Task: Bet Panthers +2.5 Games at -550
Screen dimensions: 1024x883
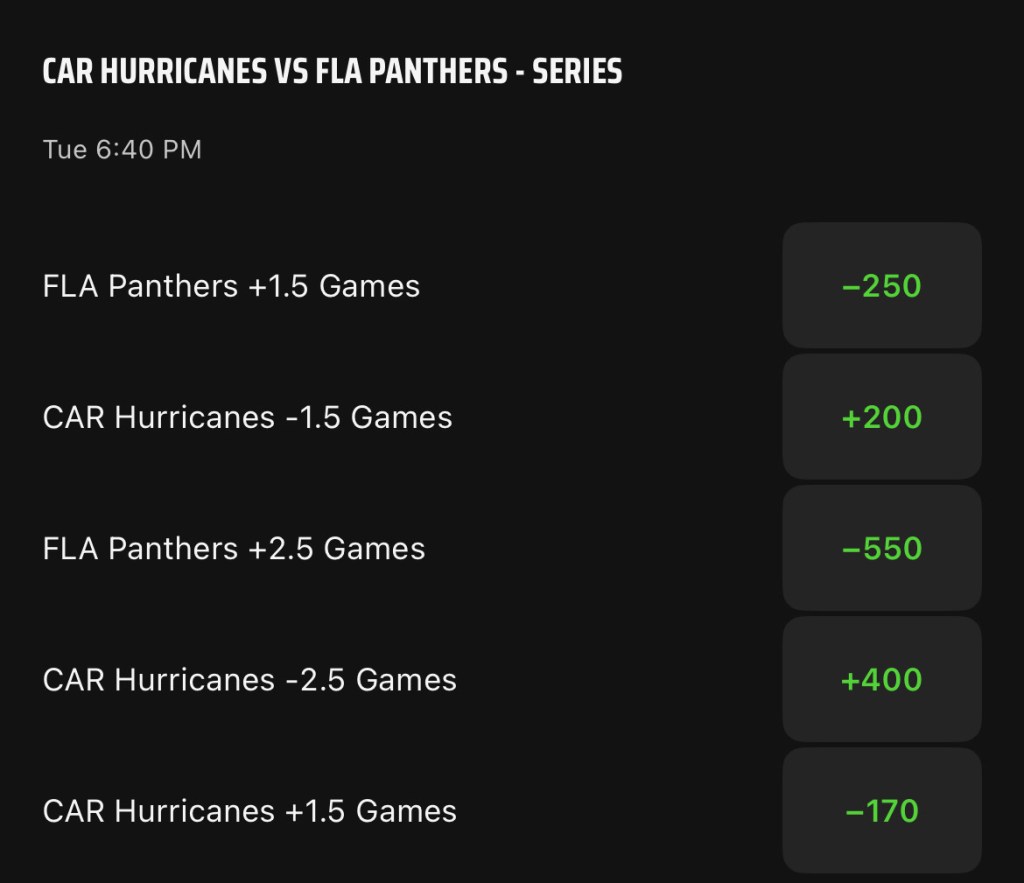Action: [881, 548]
